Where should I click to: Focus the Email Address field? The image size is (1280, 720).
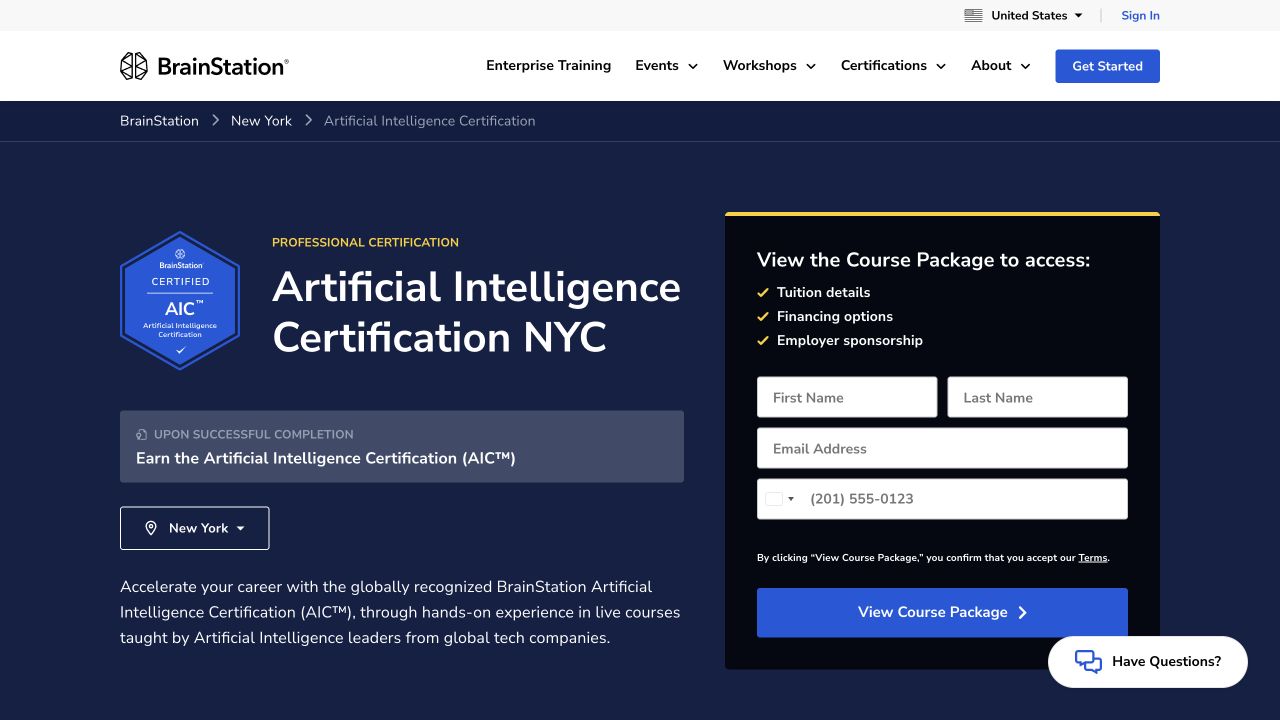(942, 448)
